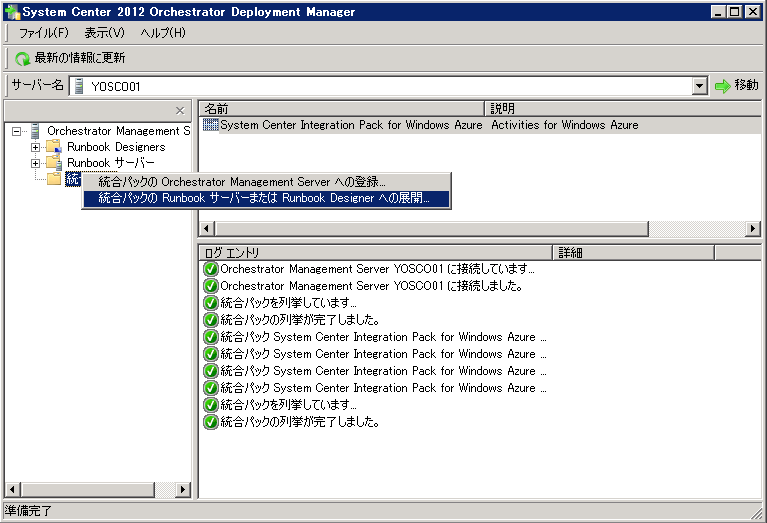Close the left tree pane with X

click(180, 111)
